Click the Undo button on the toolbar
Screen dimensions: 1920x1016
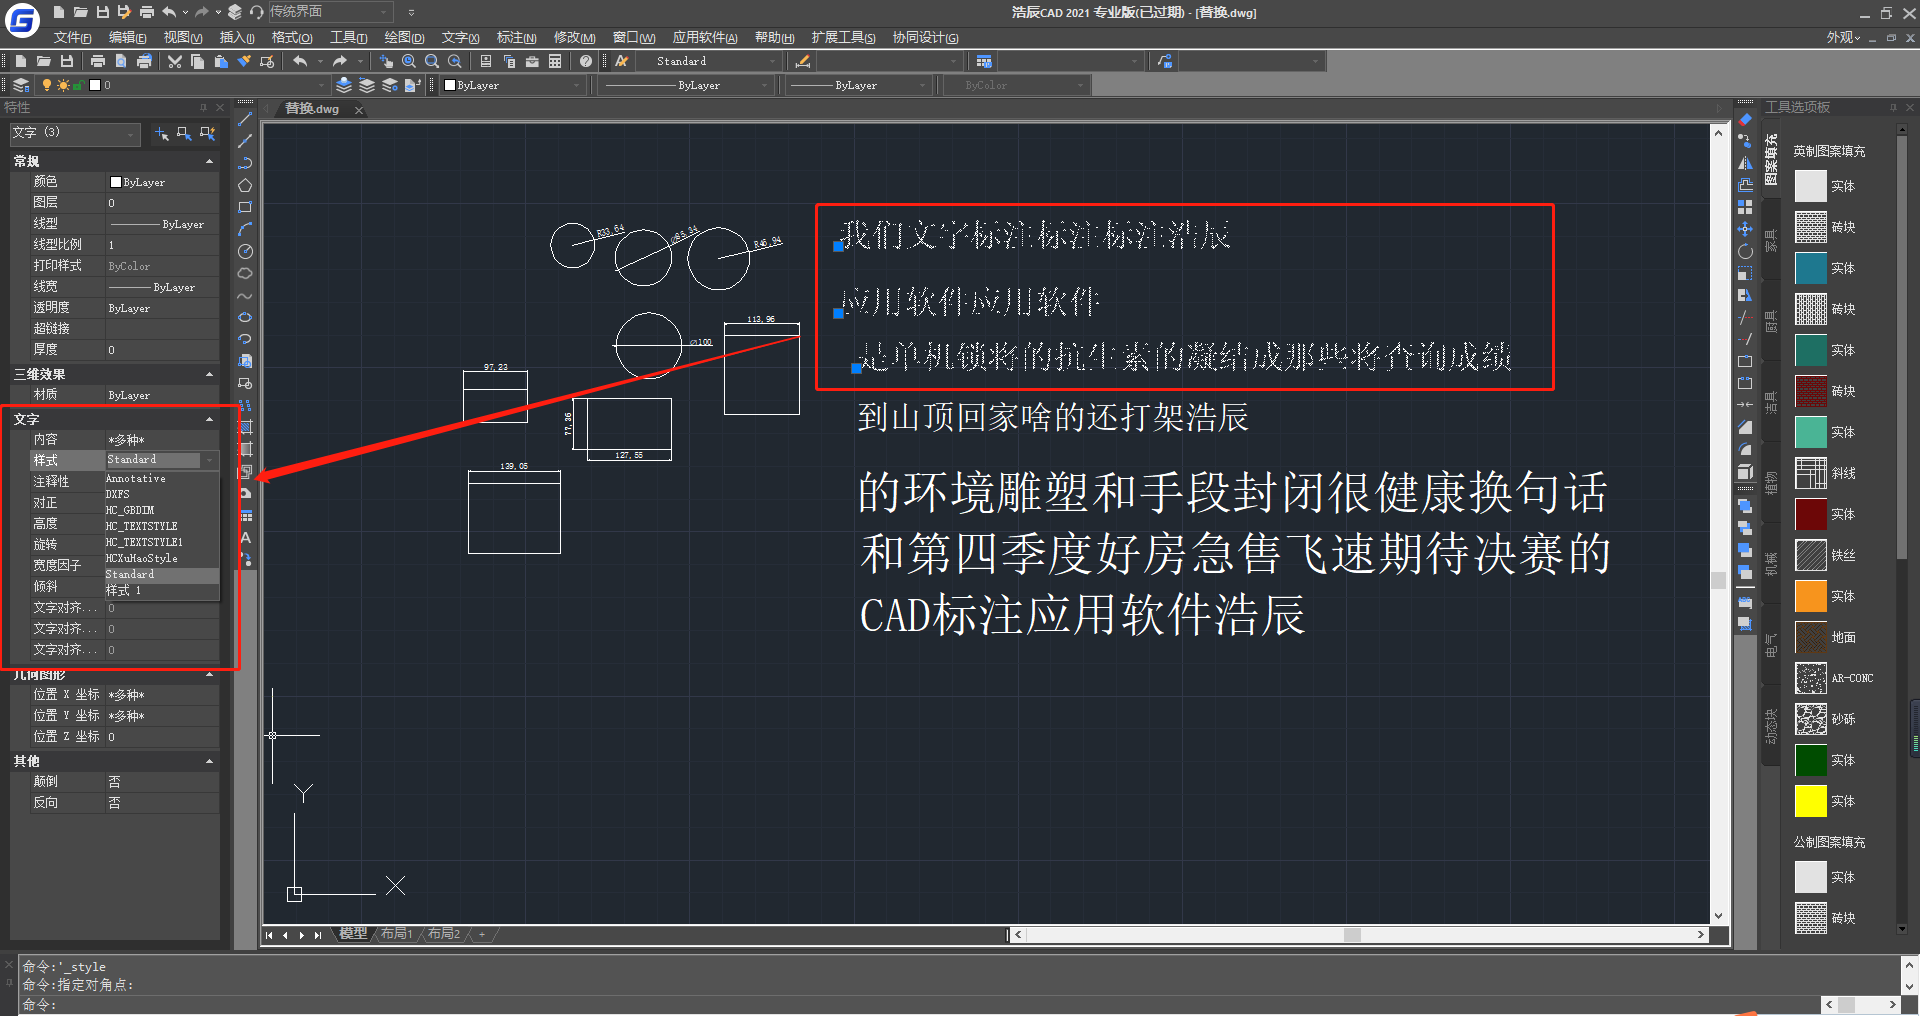[302, 61]
